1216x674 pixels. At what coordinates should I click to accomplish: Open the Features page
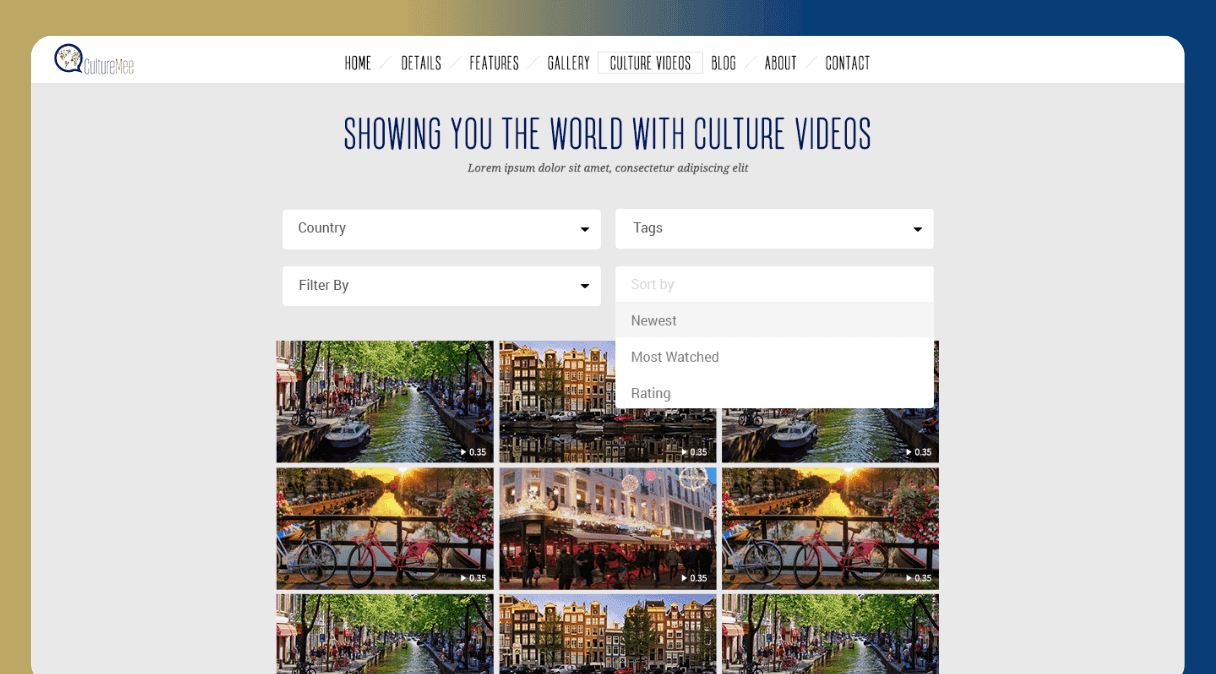tap(494, 63)
